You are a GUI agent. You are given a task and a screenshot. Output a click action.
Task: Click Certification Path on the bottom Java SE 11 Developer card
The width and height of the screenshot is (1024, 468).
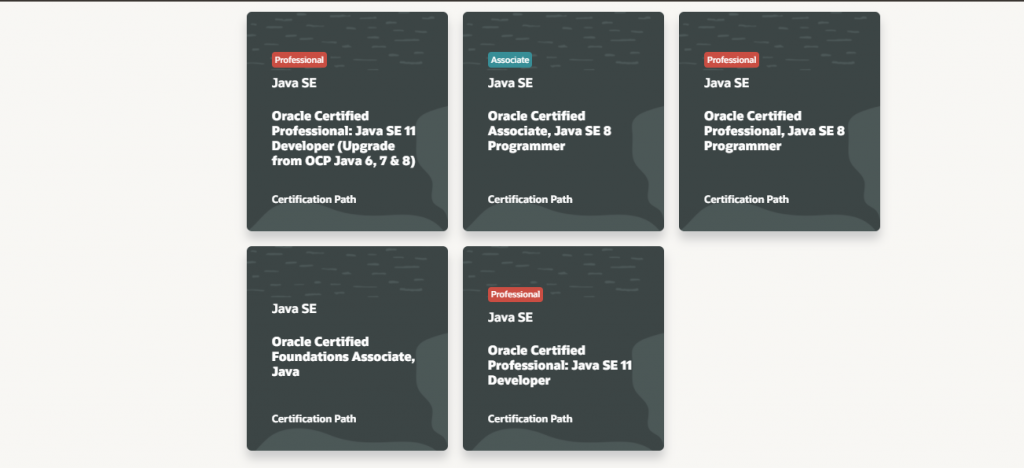[x=529, y=419]
